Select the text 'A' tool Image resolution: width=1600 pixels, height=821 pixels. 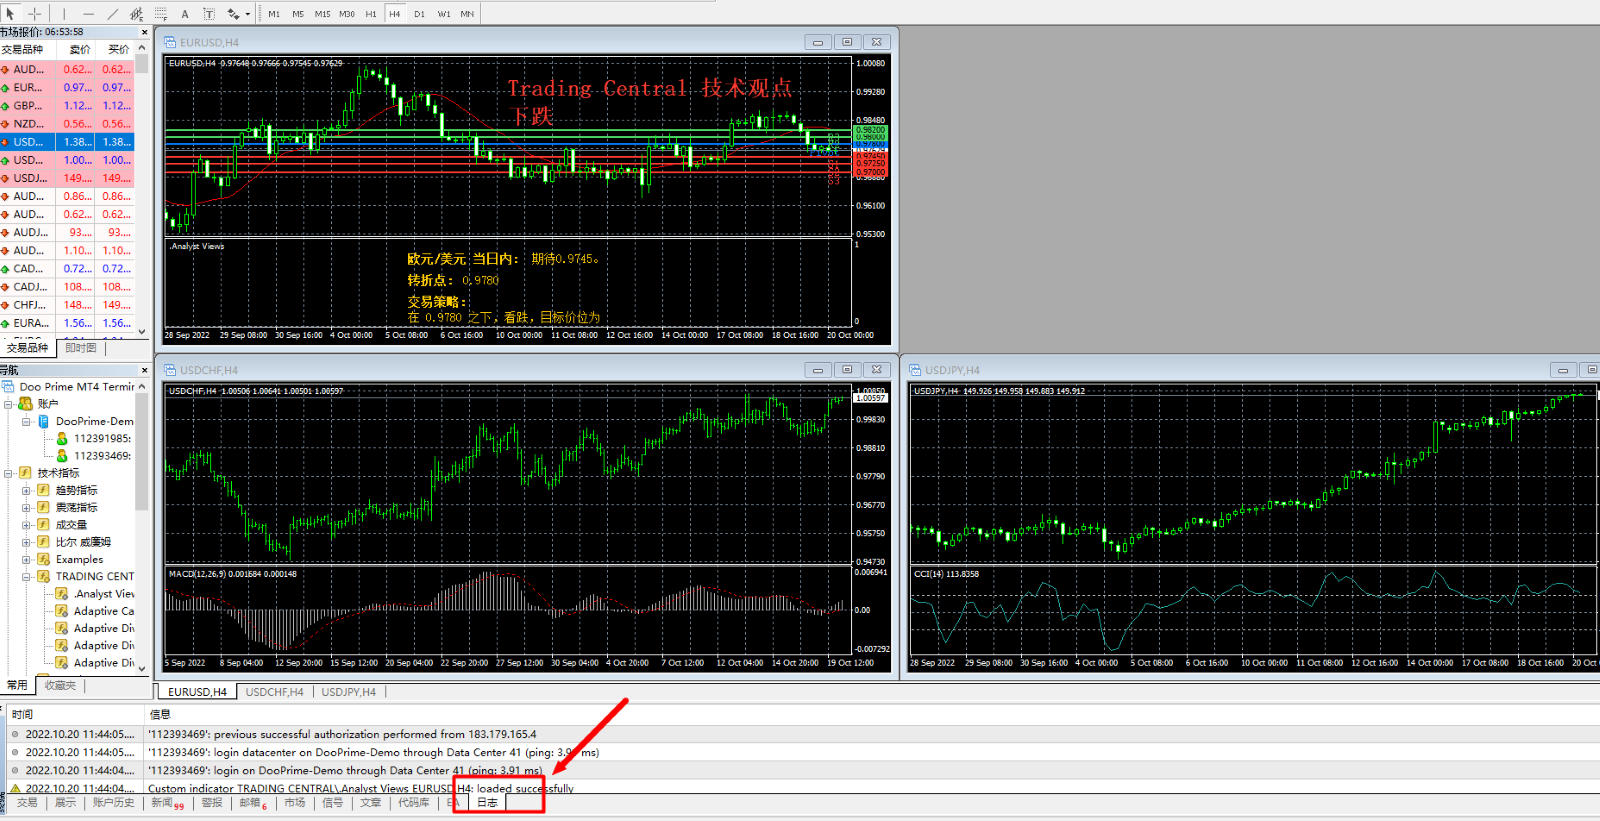[185, 14]
